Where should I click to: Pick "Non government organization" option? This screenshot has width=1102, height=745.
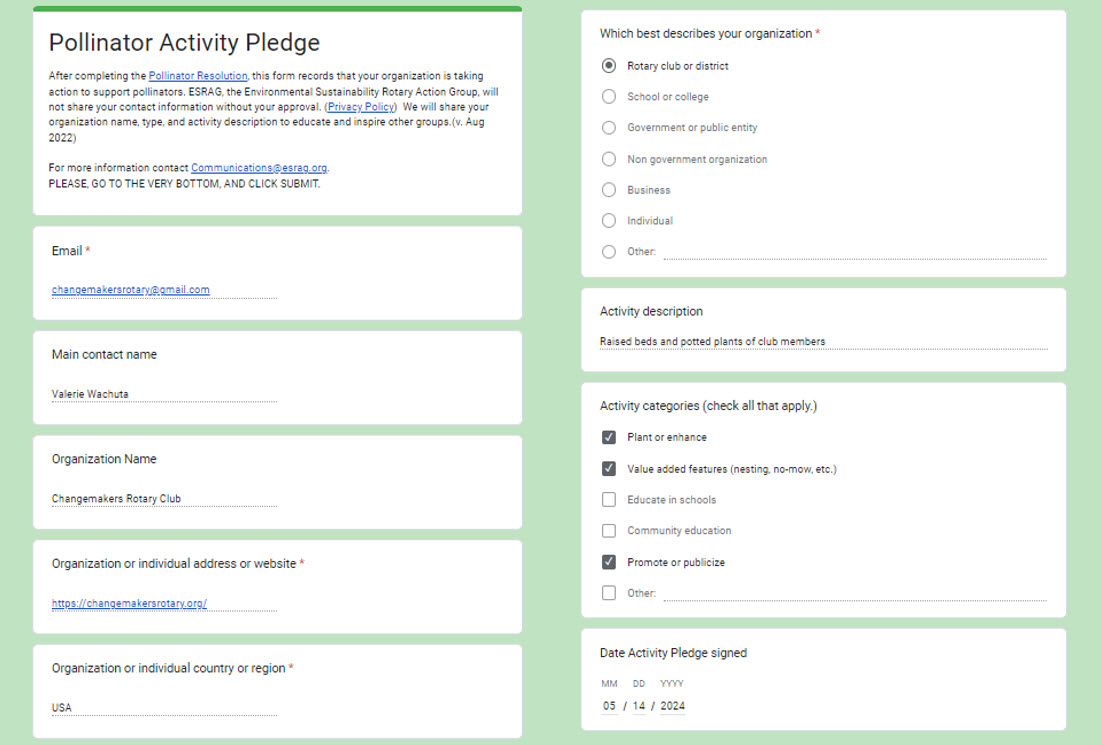tap(608, 158)
